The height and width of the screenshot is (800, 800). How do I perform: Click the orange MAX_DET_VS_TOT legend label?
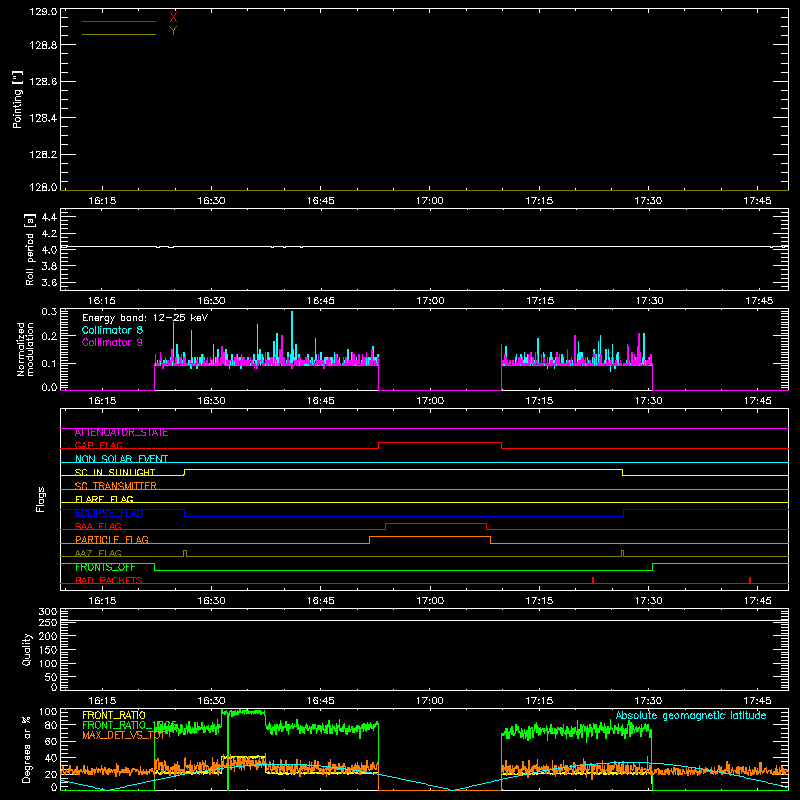[123, 736]
